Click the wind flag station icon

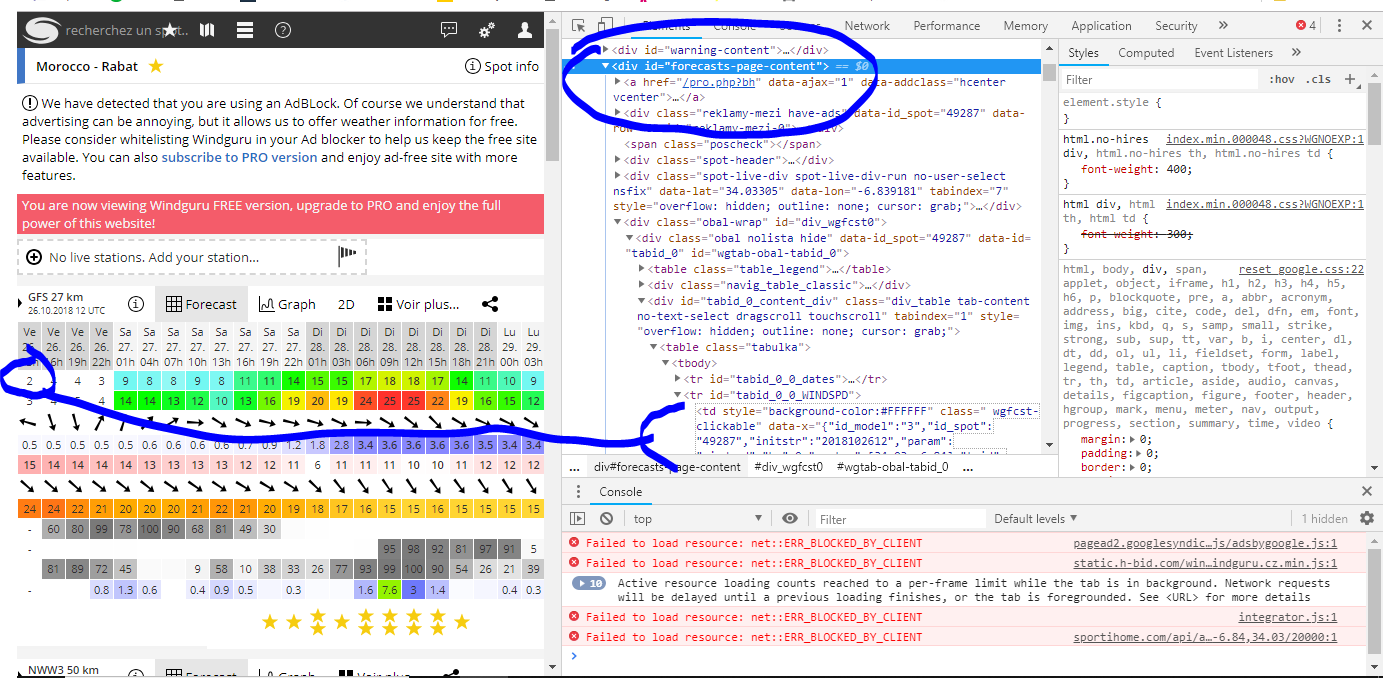[347, 255]
